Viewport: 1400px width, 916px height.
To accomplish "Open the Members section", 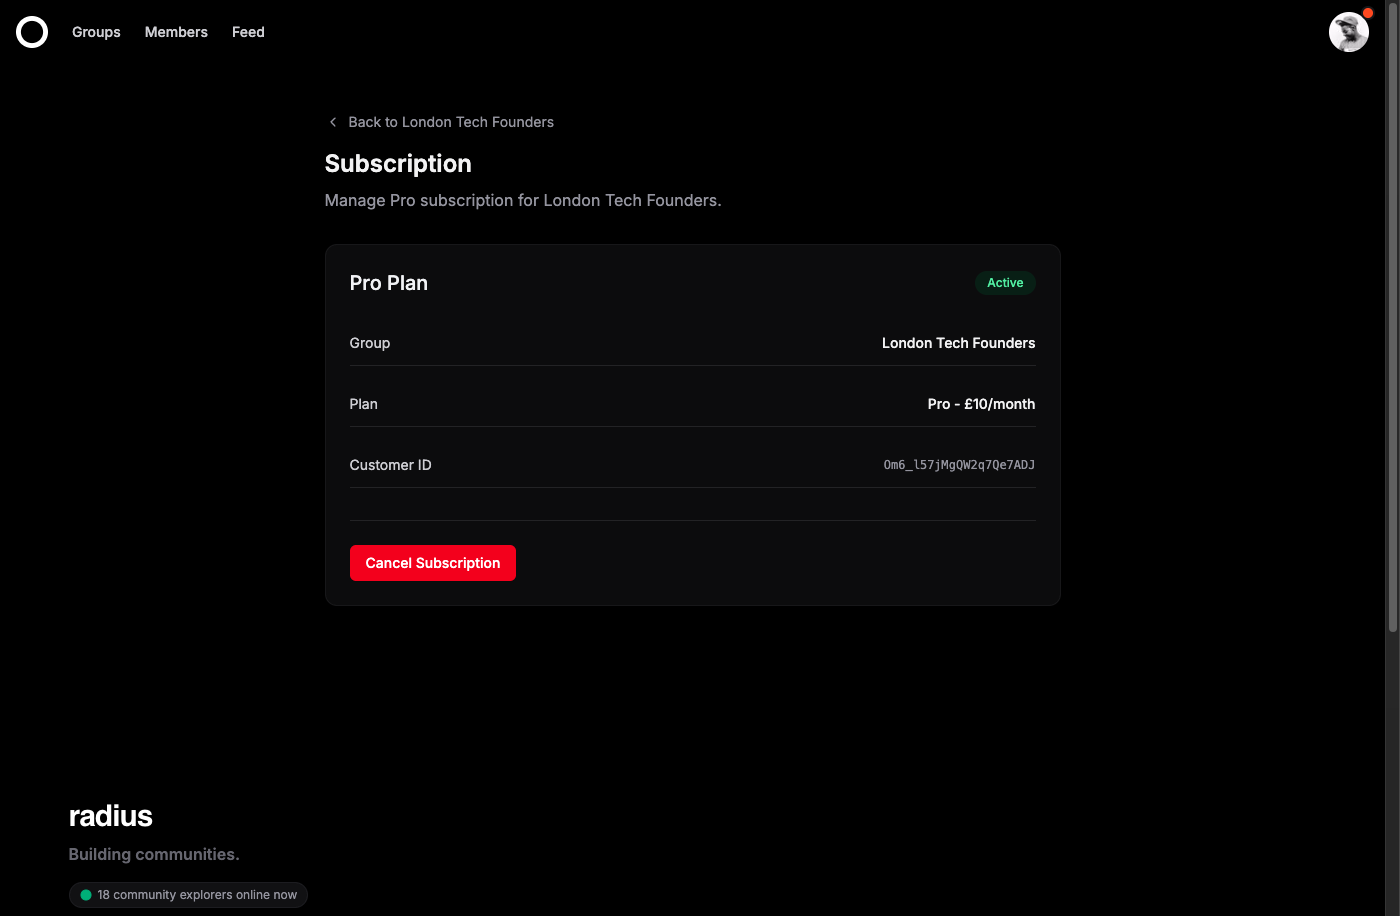I will point(175,31).
